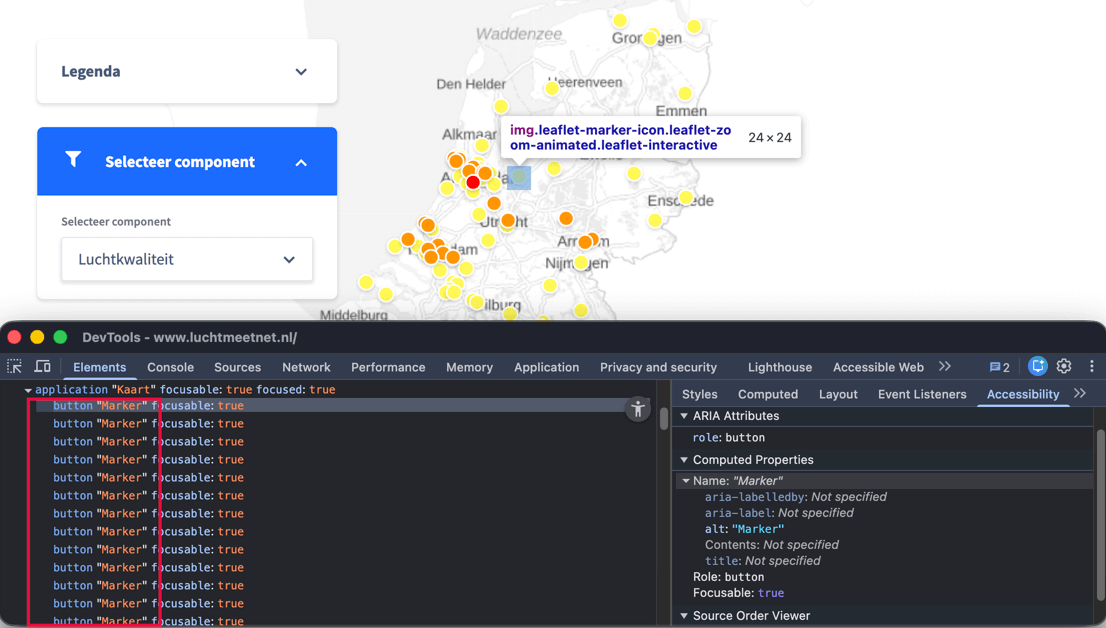Click the AI assistance icon in DevTools
Image resolution: width=1106 pixels, height=628 pixels.
(1037, 367)
